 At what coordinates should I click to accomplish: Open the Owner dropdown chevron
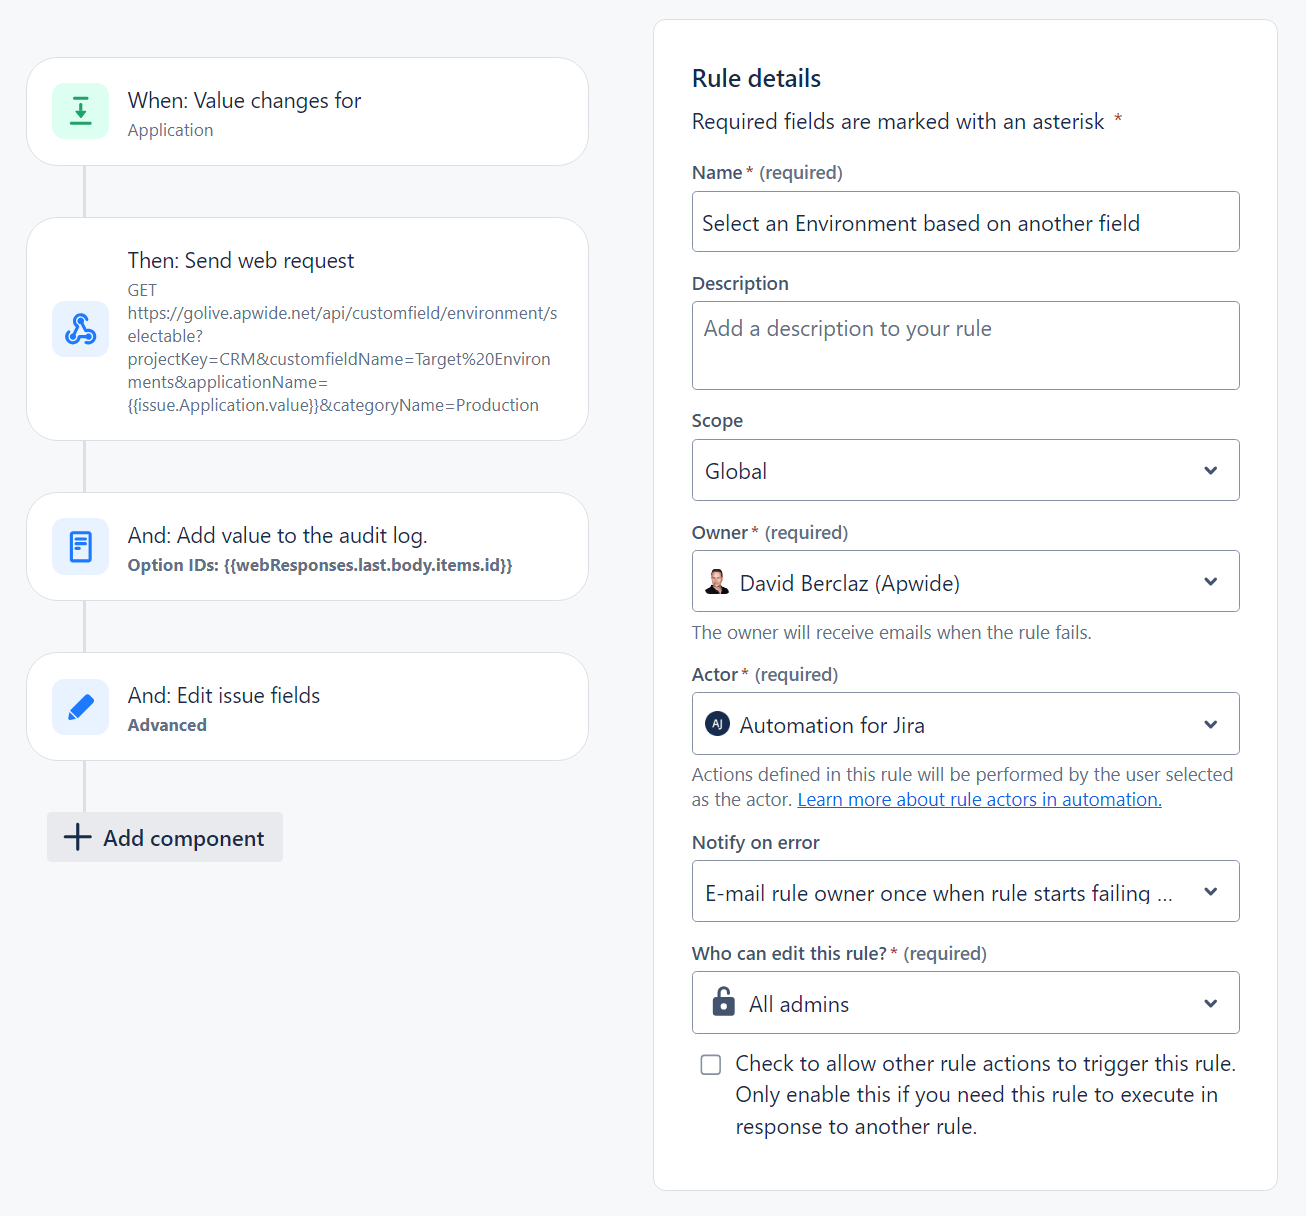1210,581
